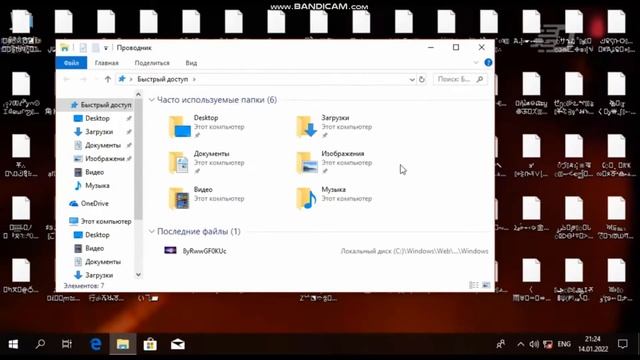Viewport: 640px width, 360px height.
Task: Select the Музыка folder icon
Action: pos(307,198)
